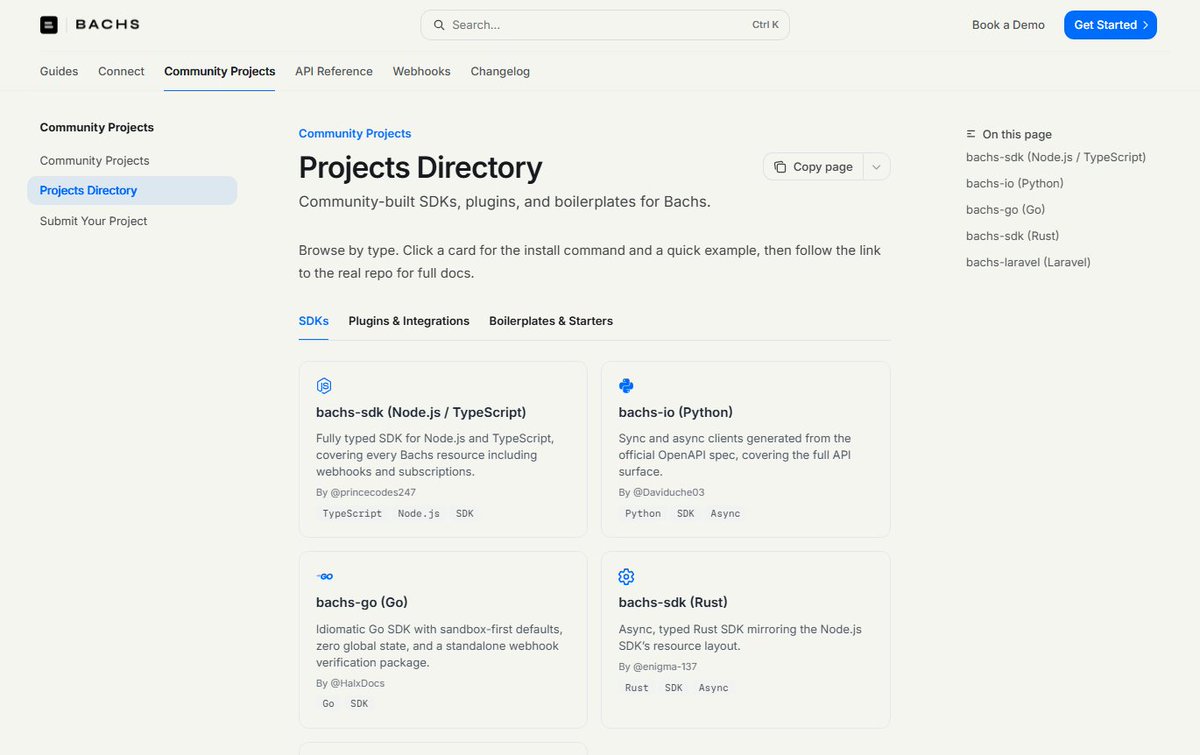Click the BACHS wordmark text
This screenshot has width=1200, height=755.
coord(108,25)
